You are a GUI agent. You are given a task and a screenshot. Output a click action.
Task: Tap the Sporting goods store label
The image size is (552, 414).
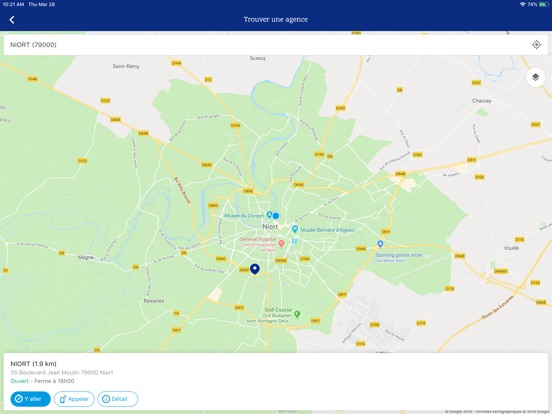399,255
